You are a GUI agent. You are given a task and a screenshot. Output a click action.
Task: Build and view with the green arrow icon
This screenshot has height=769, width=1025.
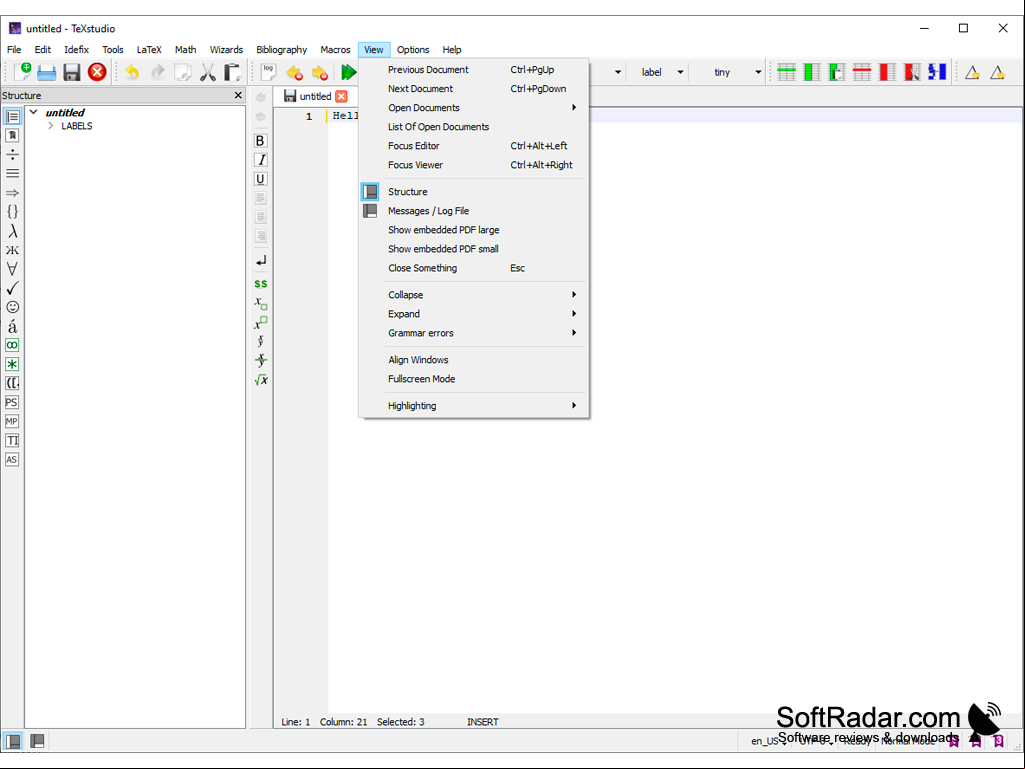(x=348, y=72)
